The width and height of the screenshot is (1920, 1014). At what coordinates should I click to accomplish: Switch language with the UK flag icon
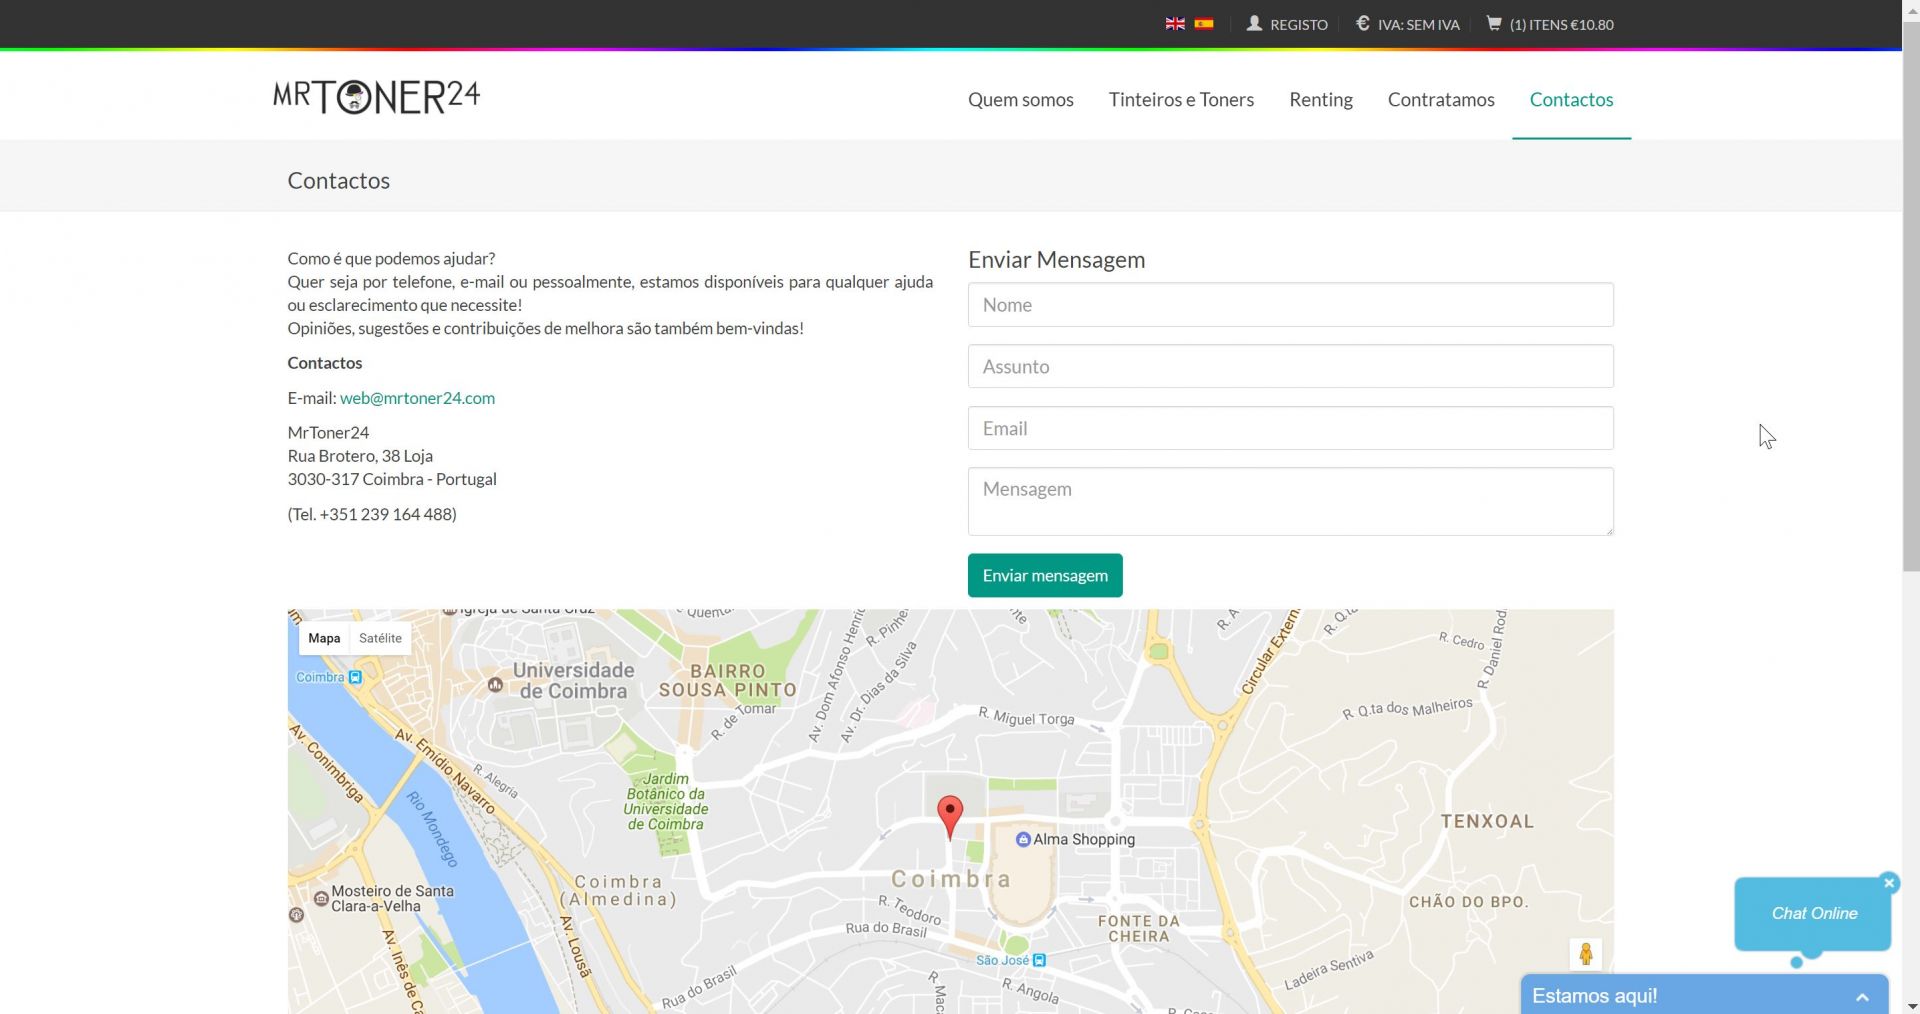pos(1175,24)
